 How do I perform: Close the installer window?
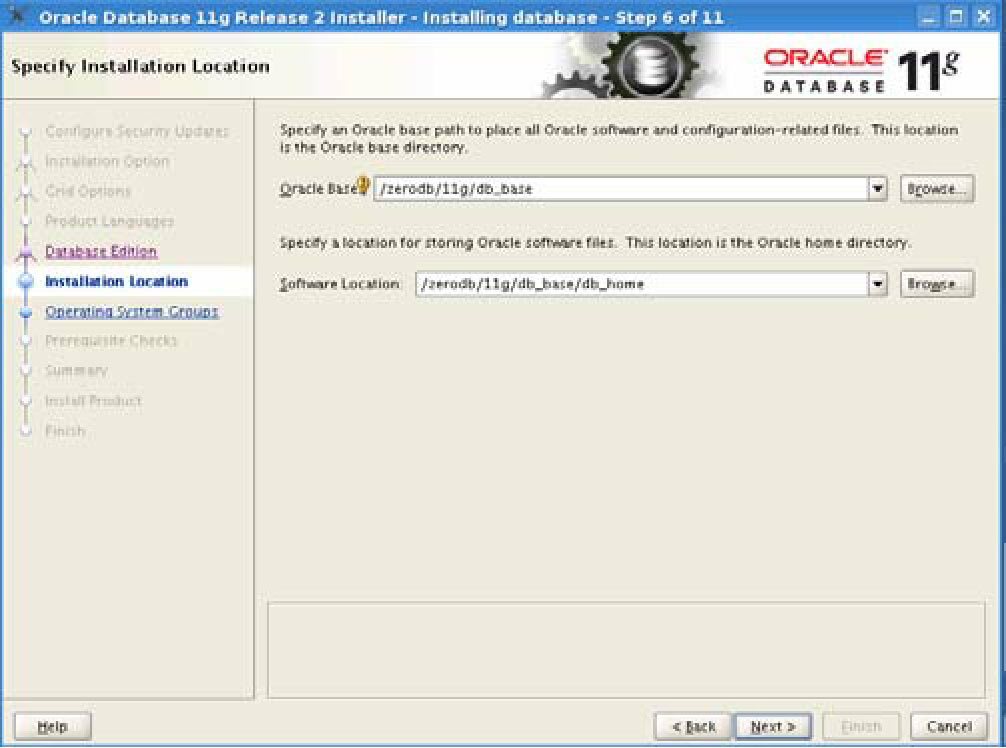(x=984, y=16)
